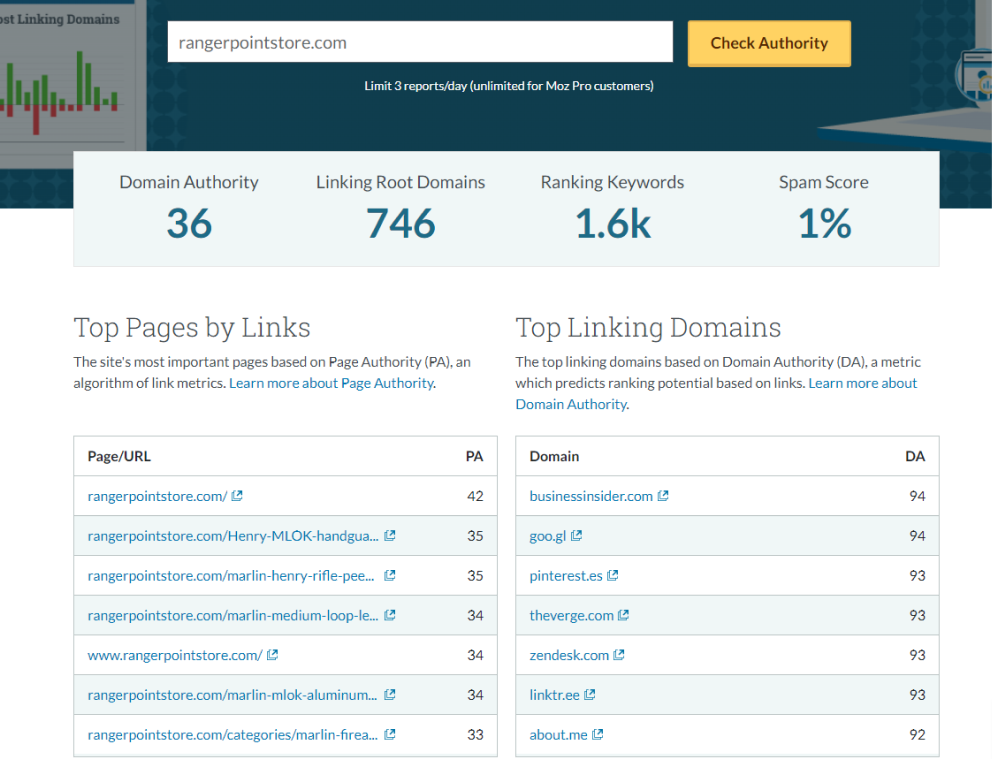993x759 pixels.
Task: Open external link icon next to linktr.ee
Action: tap(590, 694)
